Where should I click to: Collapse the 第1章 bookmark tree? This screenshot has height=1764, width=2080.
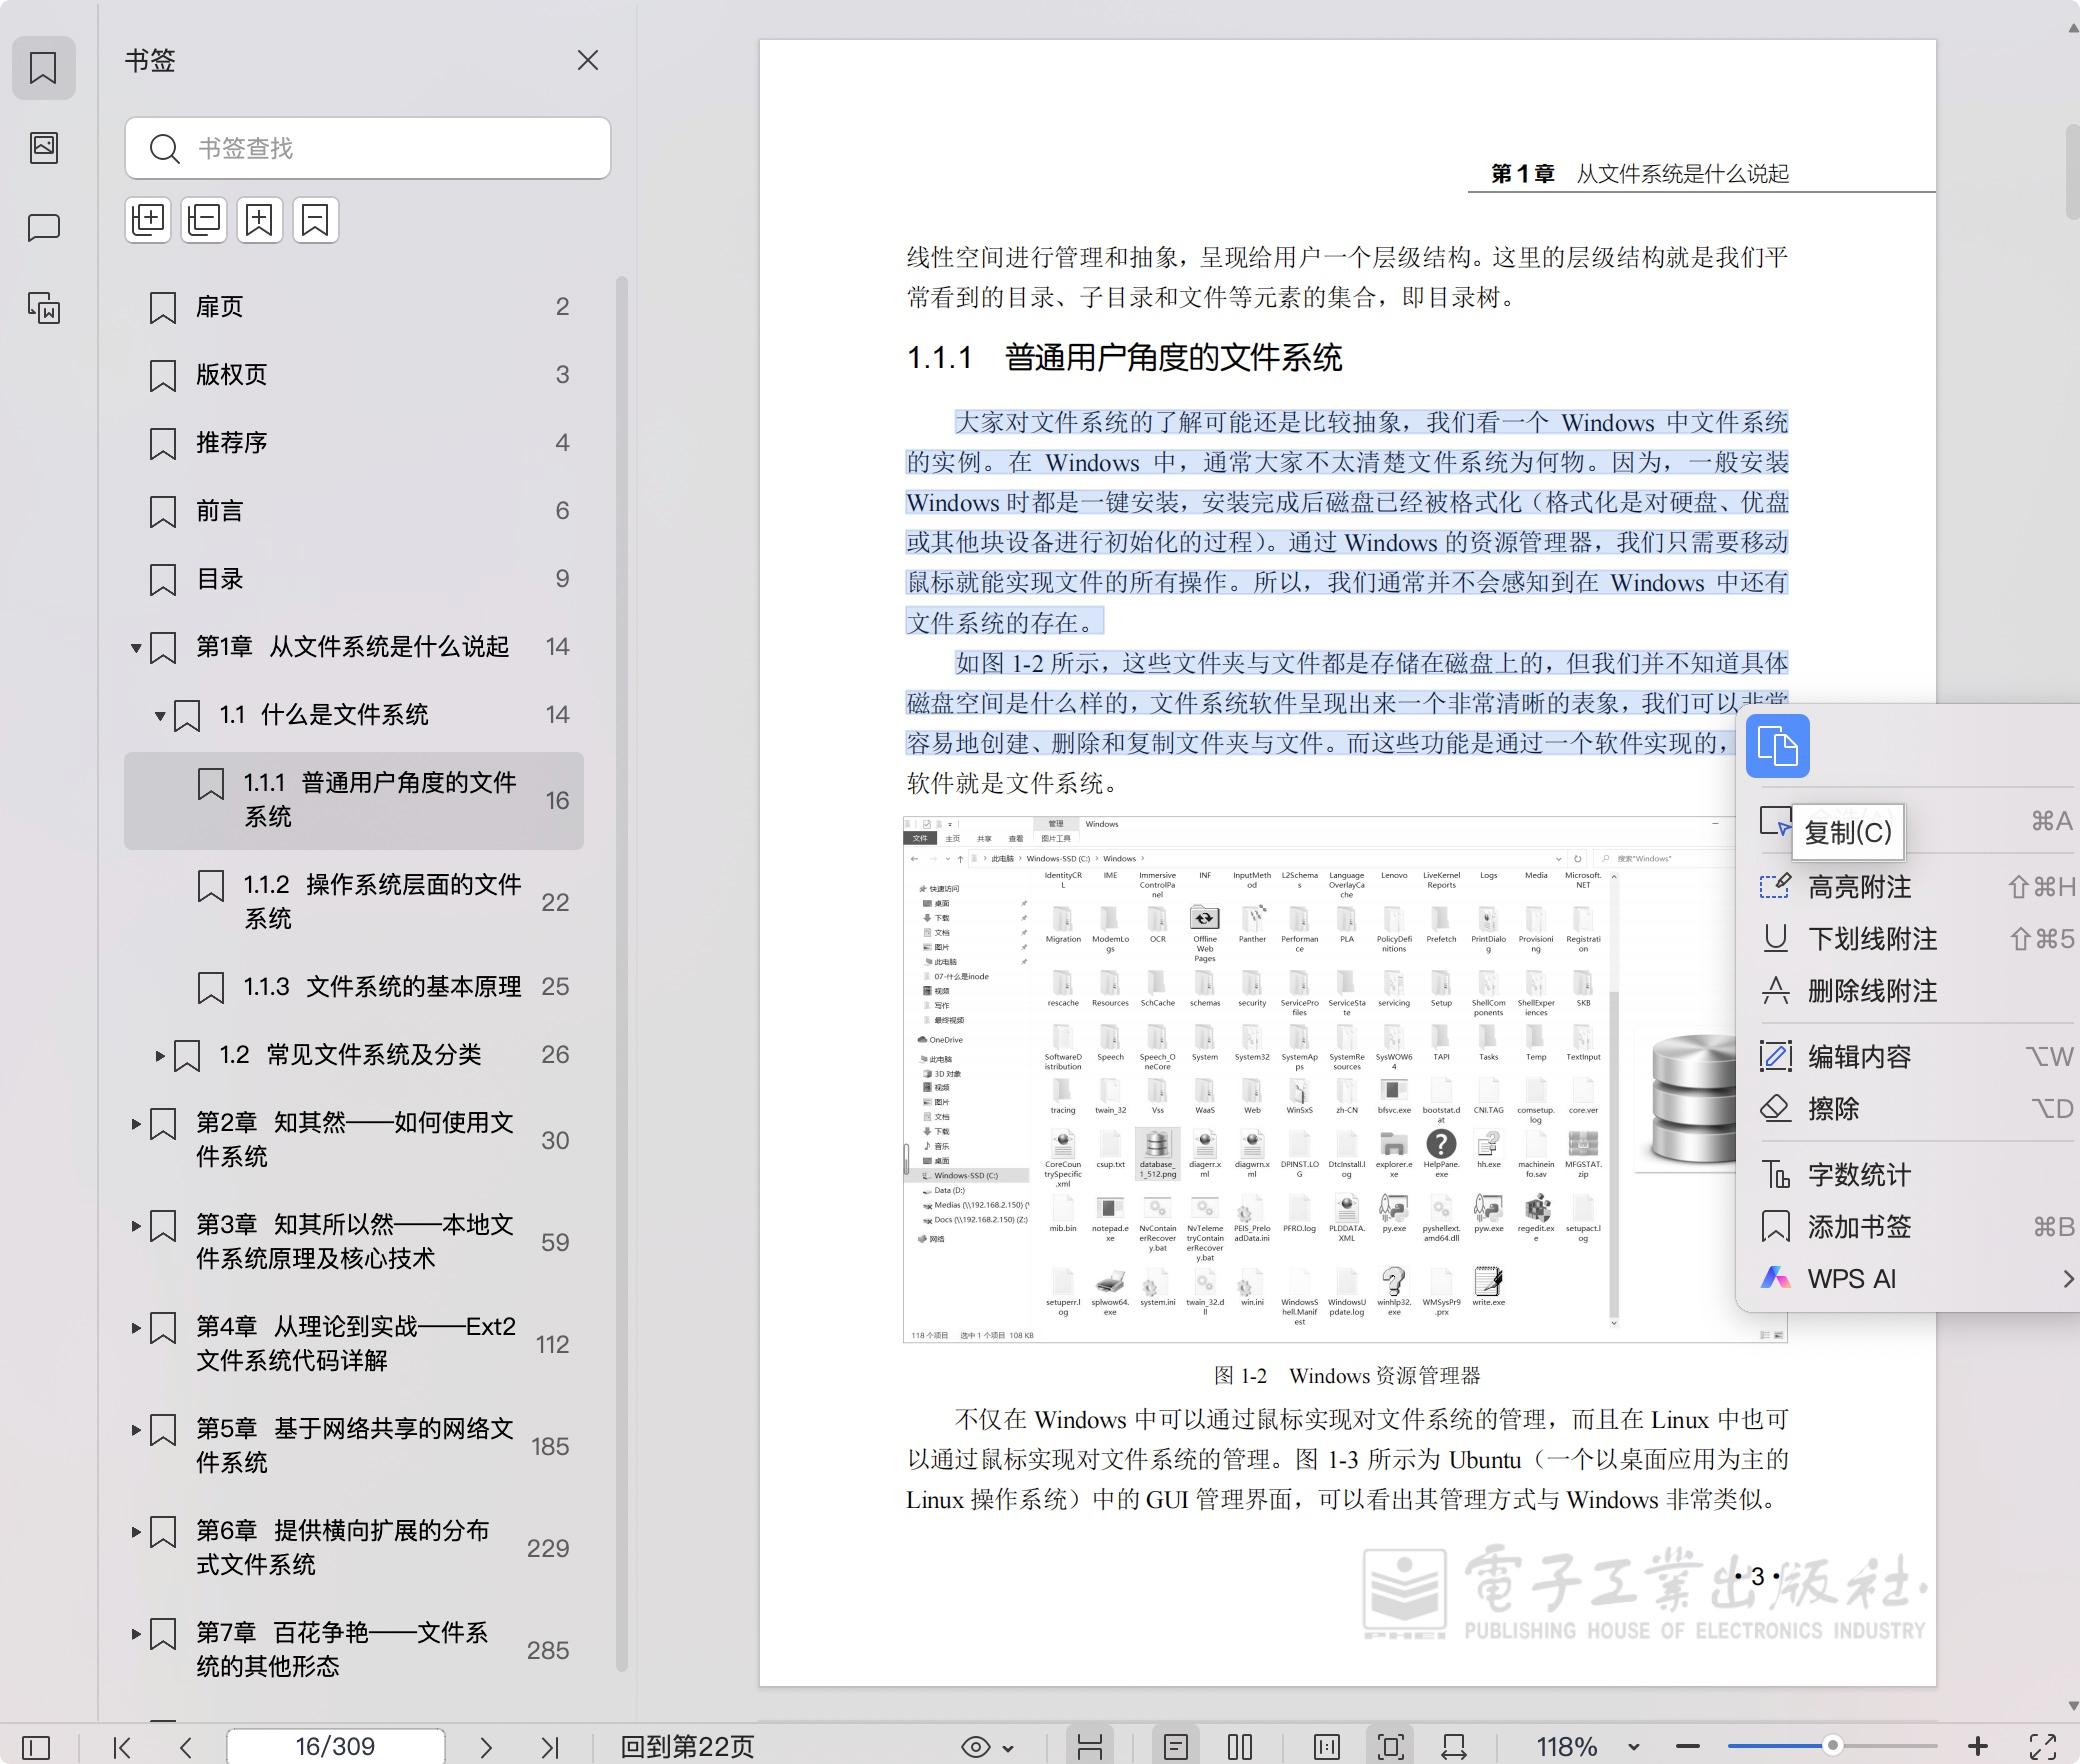(x=136, y=648)
